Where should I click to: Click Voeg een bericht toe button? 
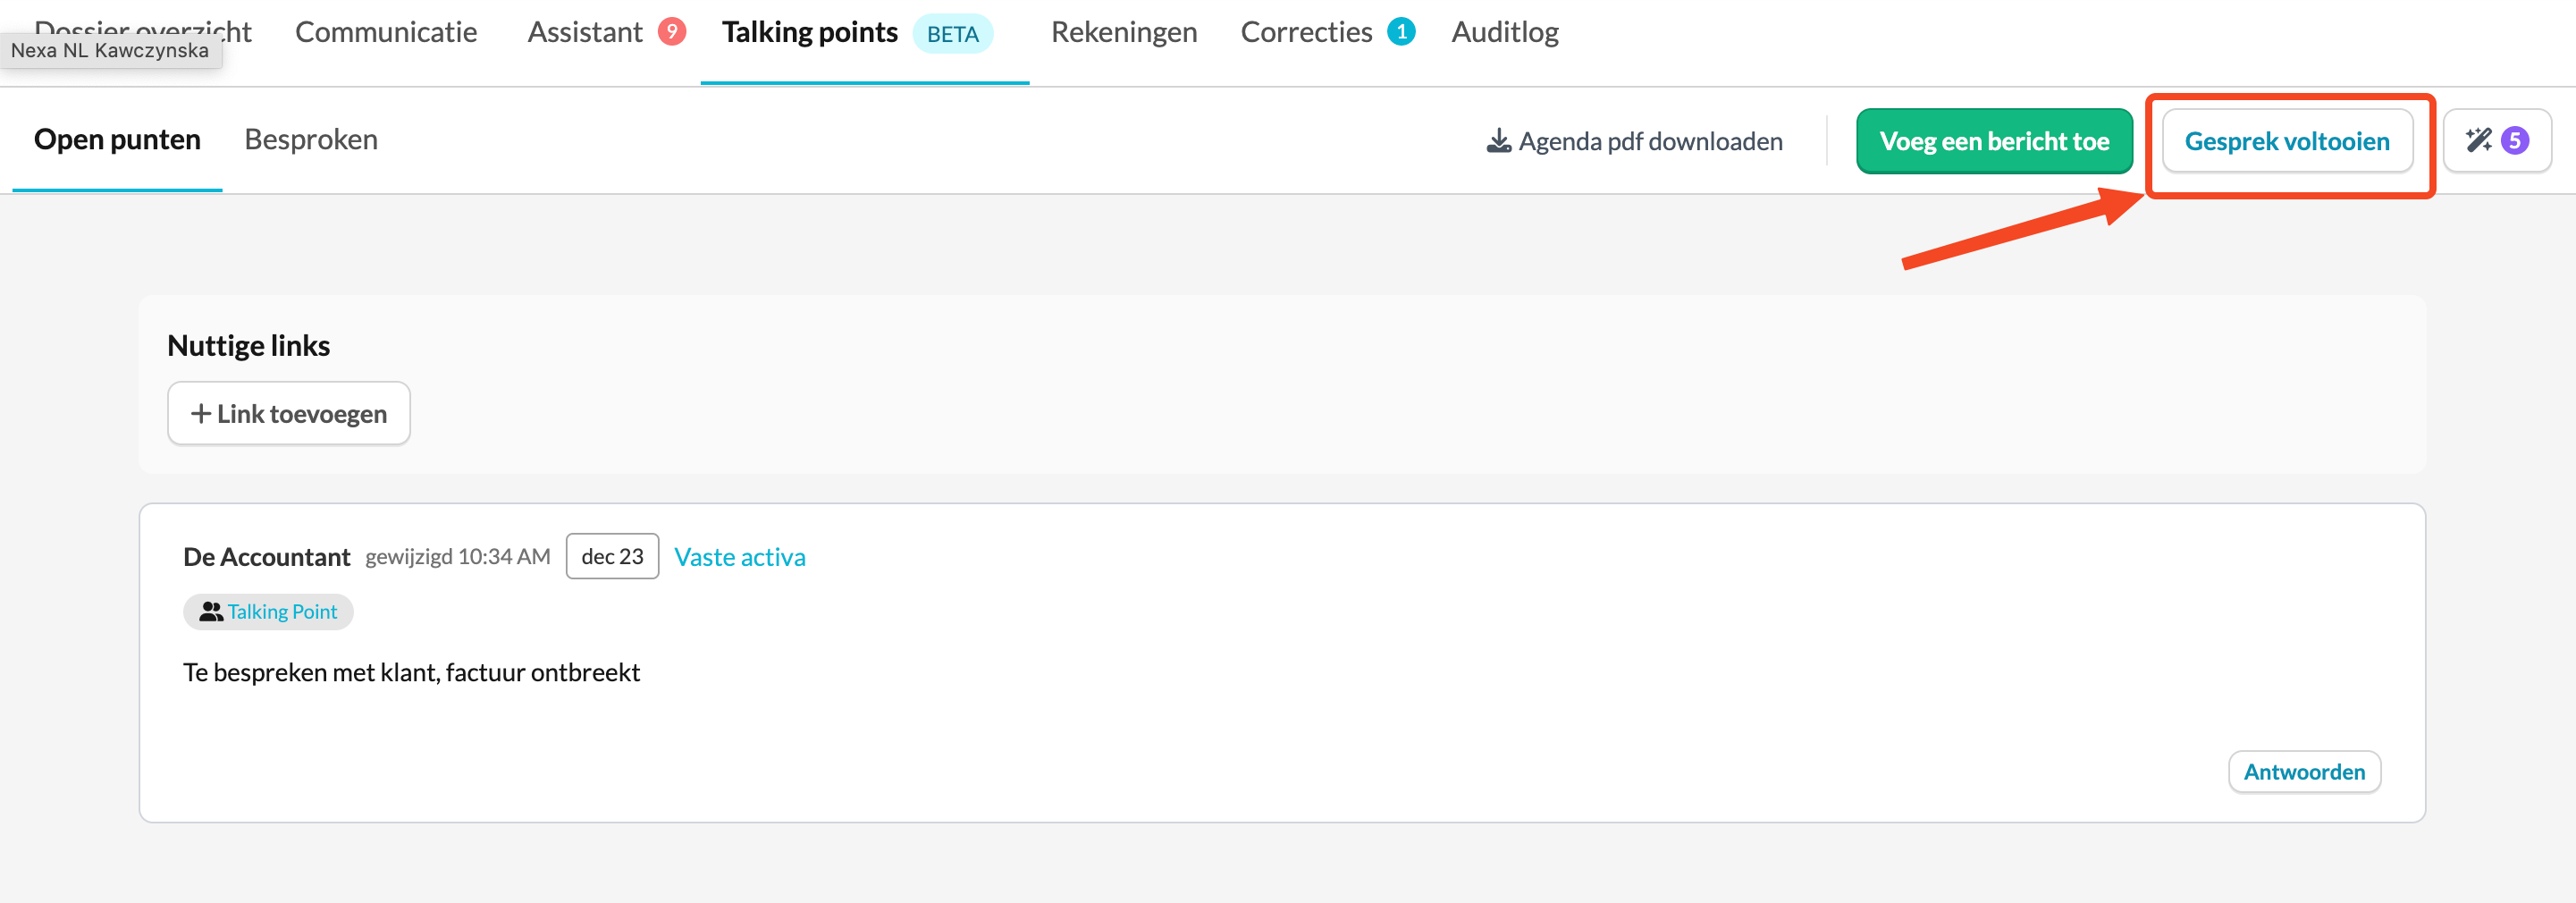1994,141
